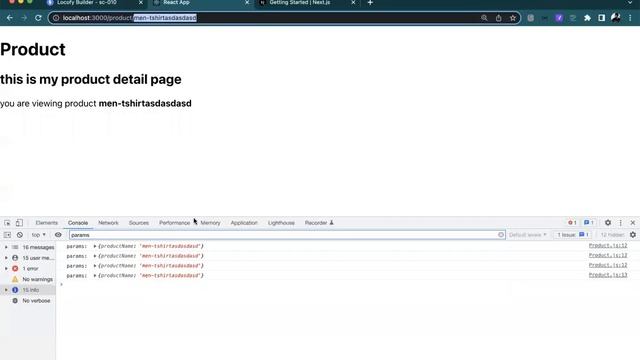The image size is (640, 360).
Task: Share this page using share icon
Action: click(x=498, y=18)
